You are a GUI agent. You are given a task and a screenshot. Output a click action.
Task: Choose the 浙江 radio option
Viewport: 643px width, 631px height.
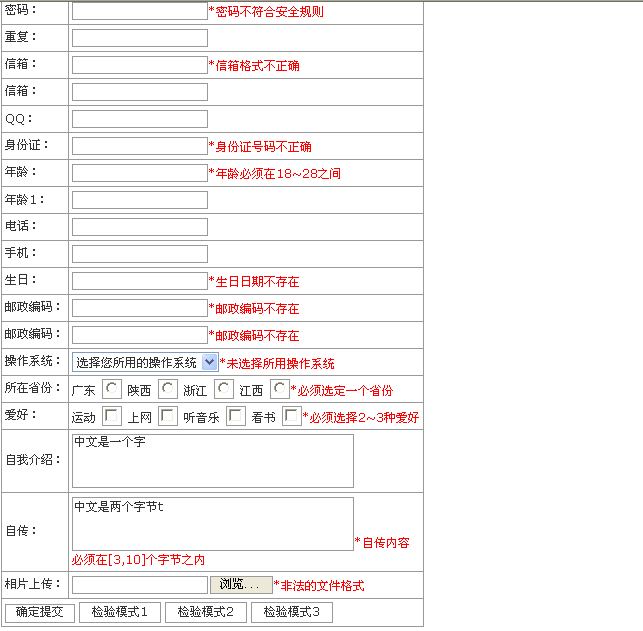(x=224, y=389)
